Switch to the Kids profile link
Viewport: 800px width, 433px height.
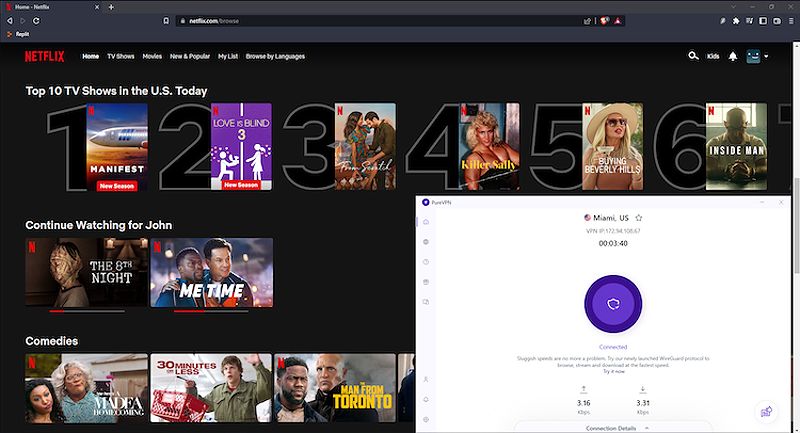pos(713,56)
